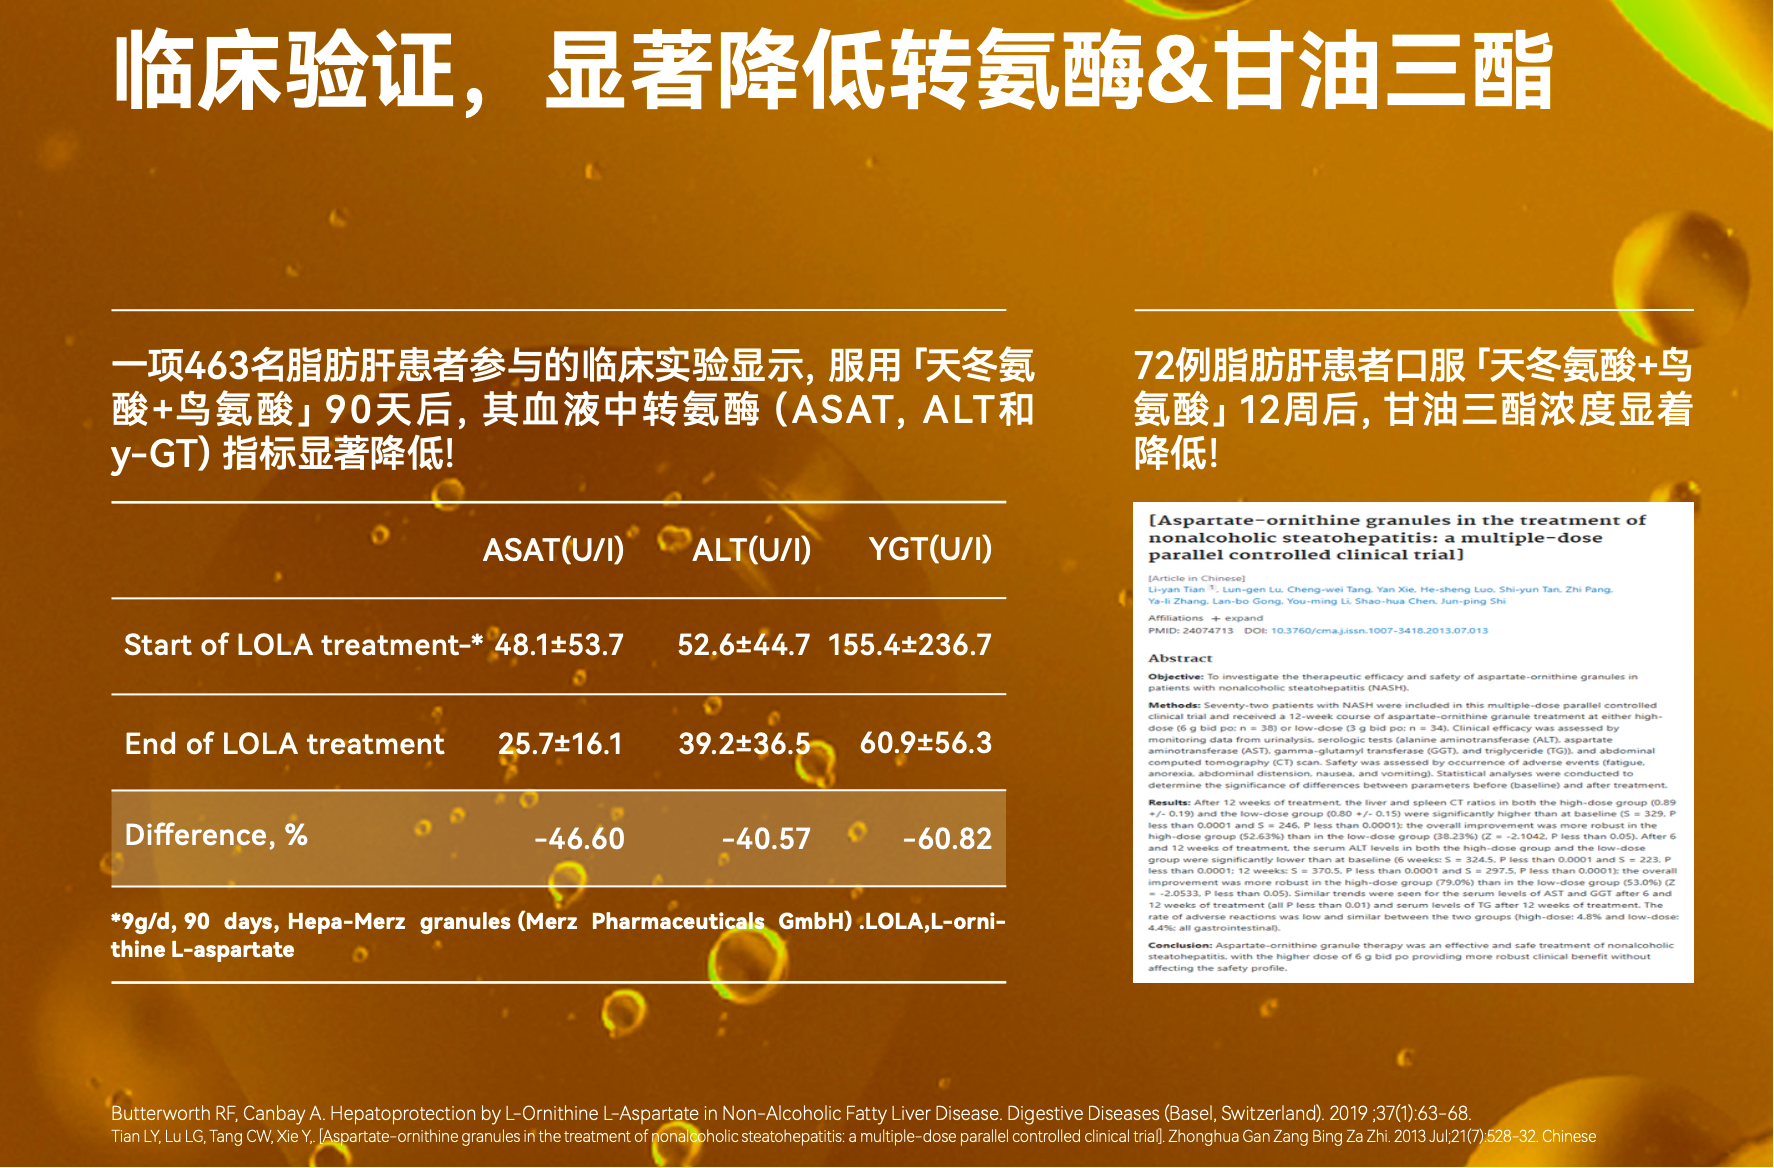Click the ALT(U/I) column header
The height and width of the screenshot is (1168, 1774).
(x=751, y=550)
